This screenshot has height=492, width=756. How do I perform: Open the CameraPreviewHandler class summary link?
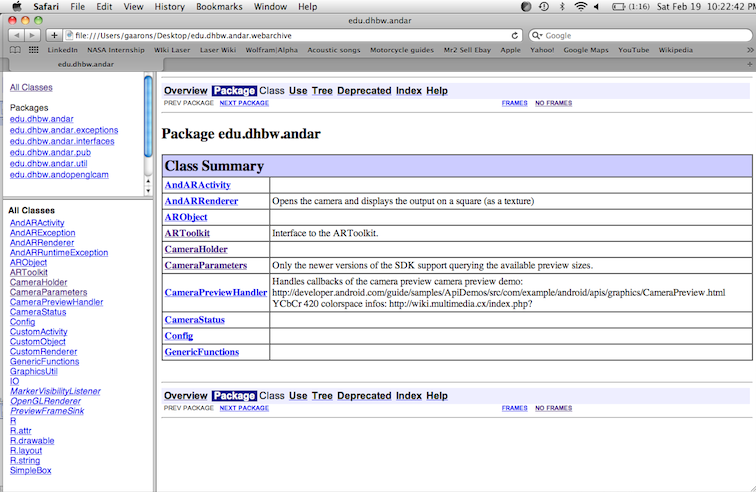pos(215,292)
